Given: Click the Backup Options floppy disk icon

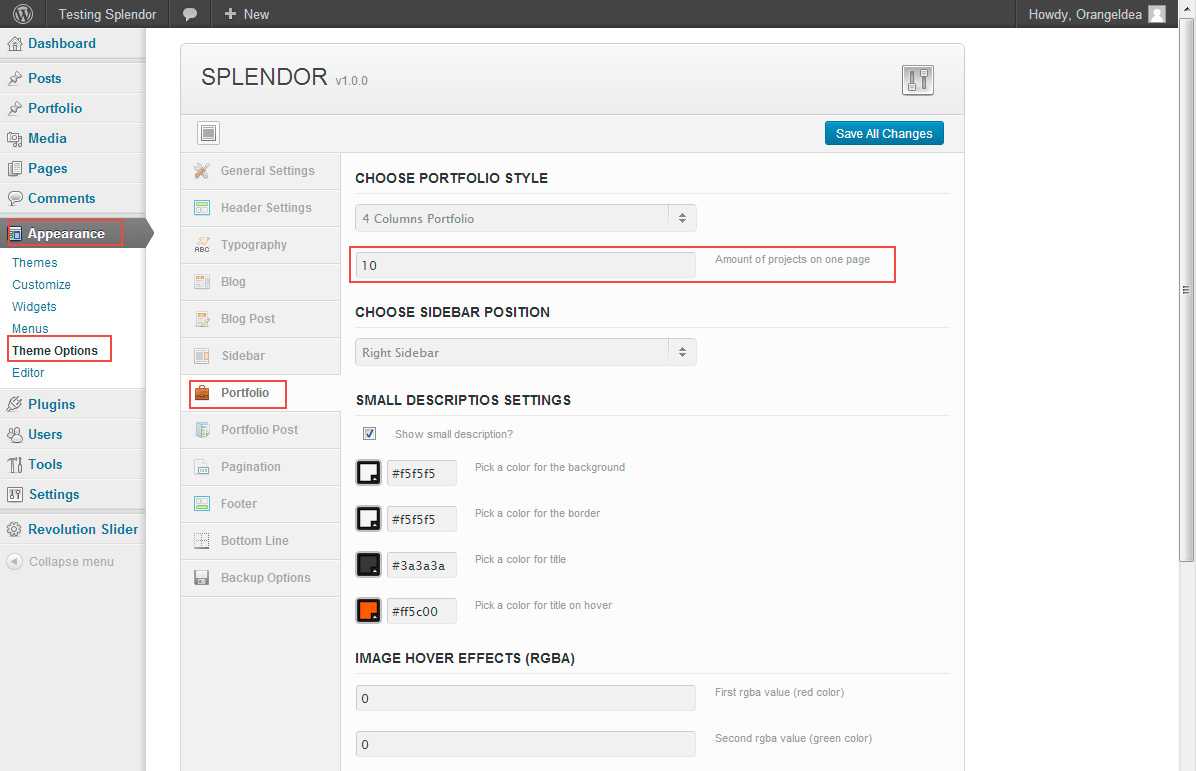Looking at the screenshot, I should tap(201, 577).
